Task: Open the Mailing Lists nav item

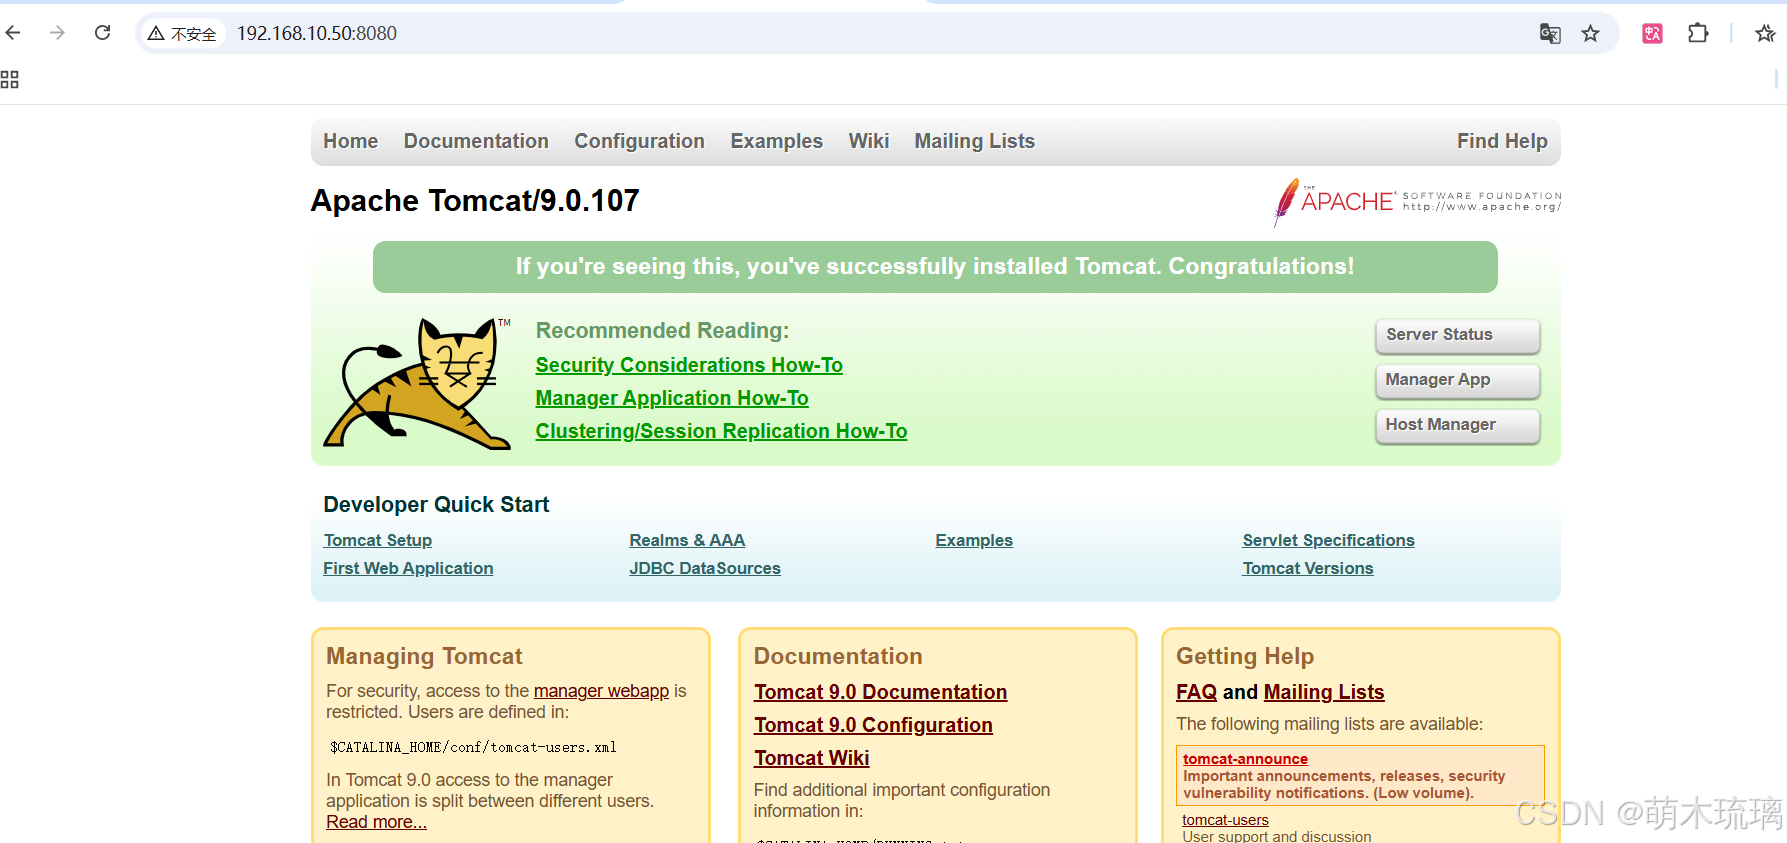Action: [974, 141]
